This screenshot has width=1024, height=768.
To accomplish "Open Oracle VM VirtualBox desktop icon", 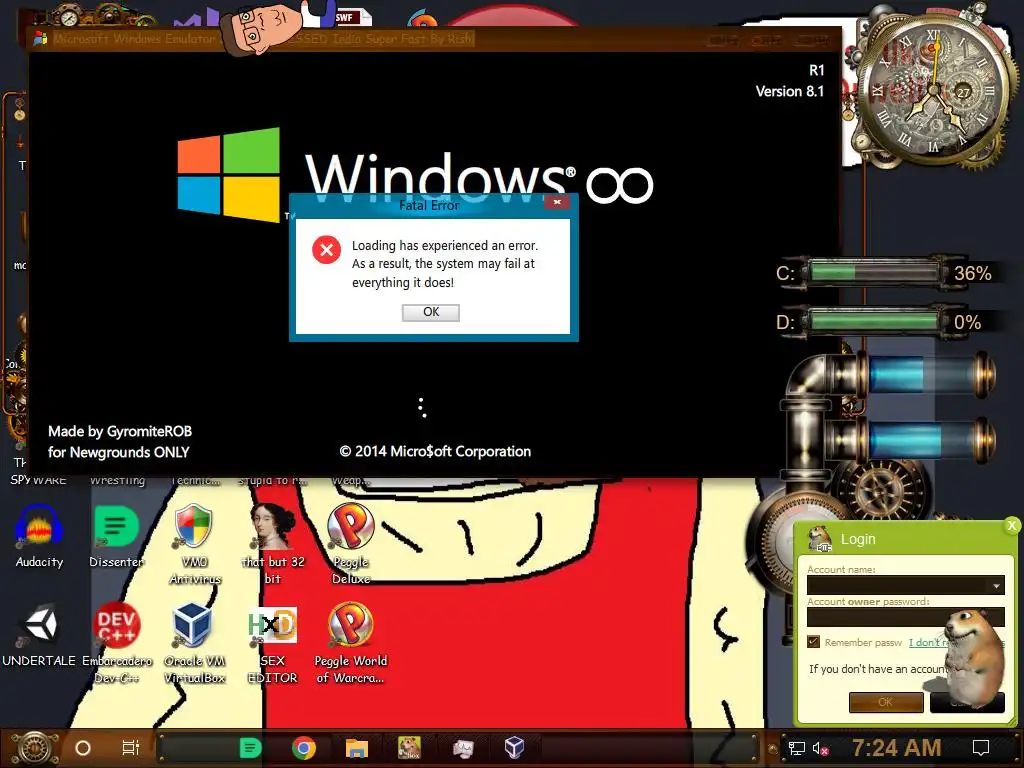I will pyautogui.click(x=194, y=643).
